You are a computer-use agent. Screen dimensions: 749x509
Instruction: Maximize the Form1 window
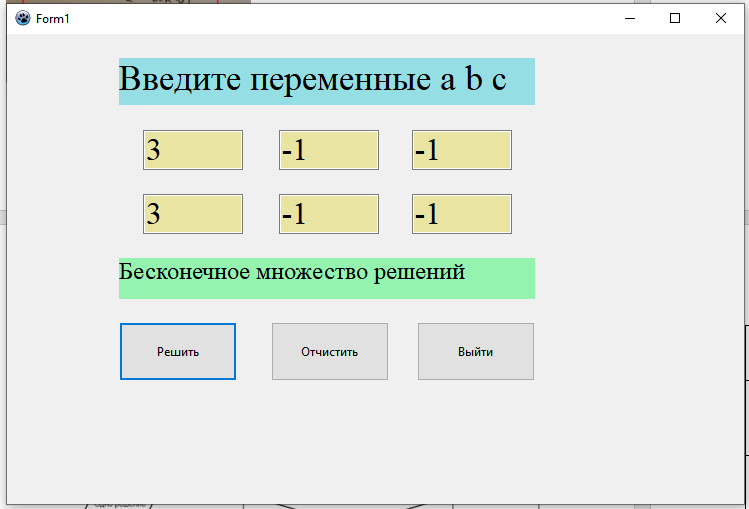(675, 18)
